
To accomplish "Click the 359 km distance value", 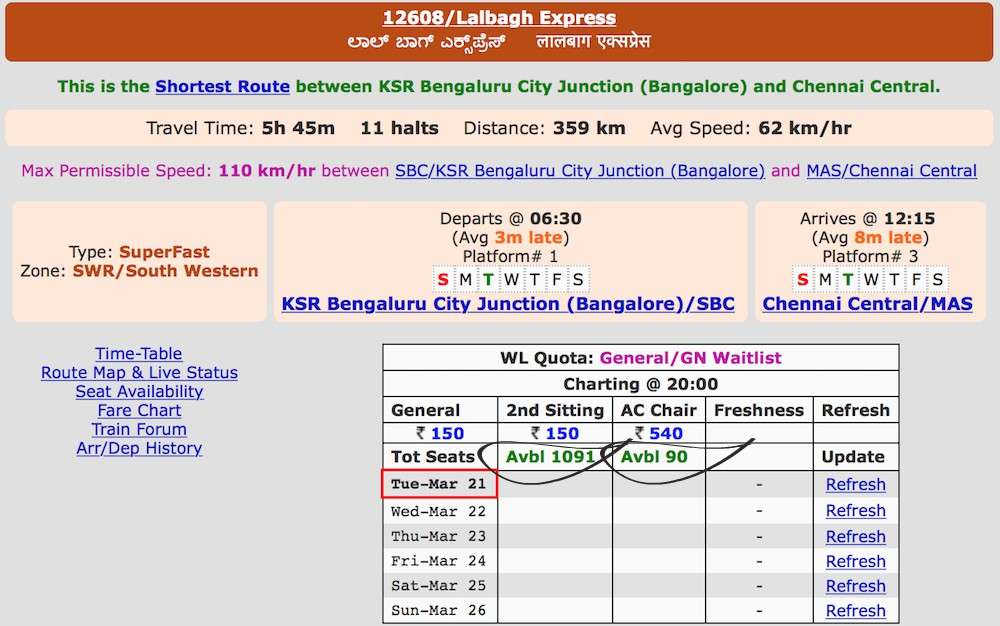I will [589, 128].
